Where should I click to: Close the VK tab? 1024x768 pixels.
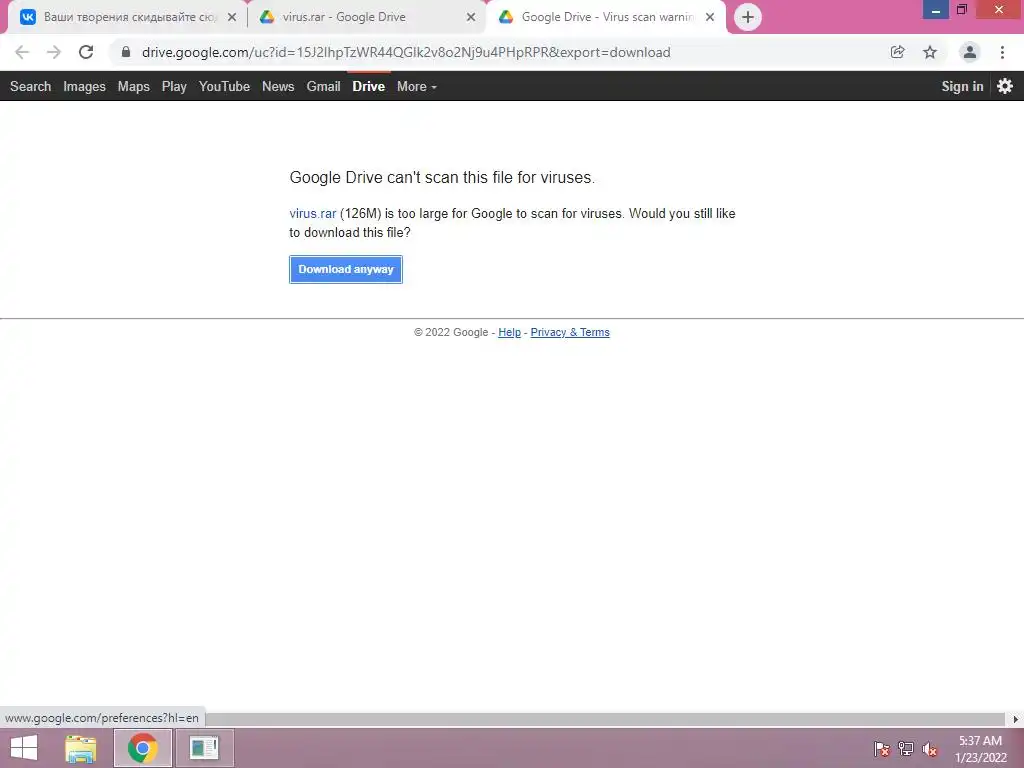coord(232,17)
